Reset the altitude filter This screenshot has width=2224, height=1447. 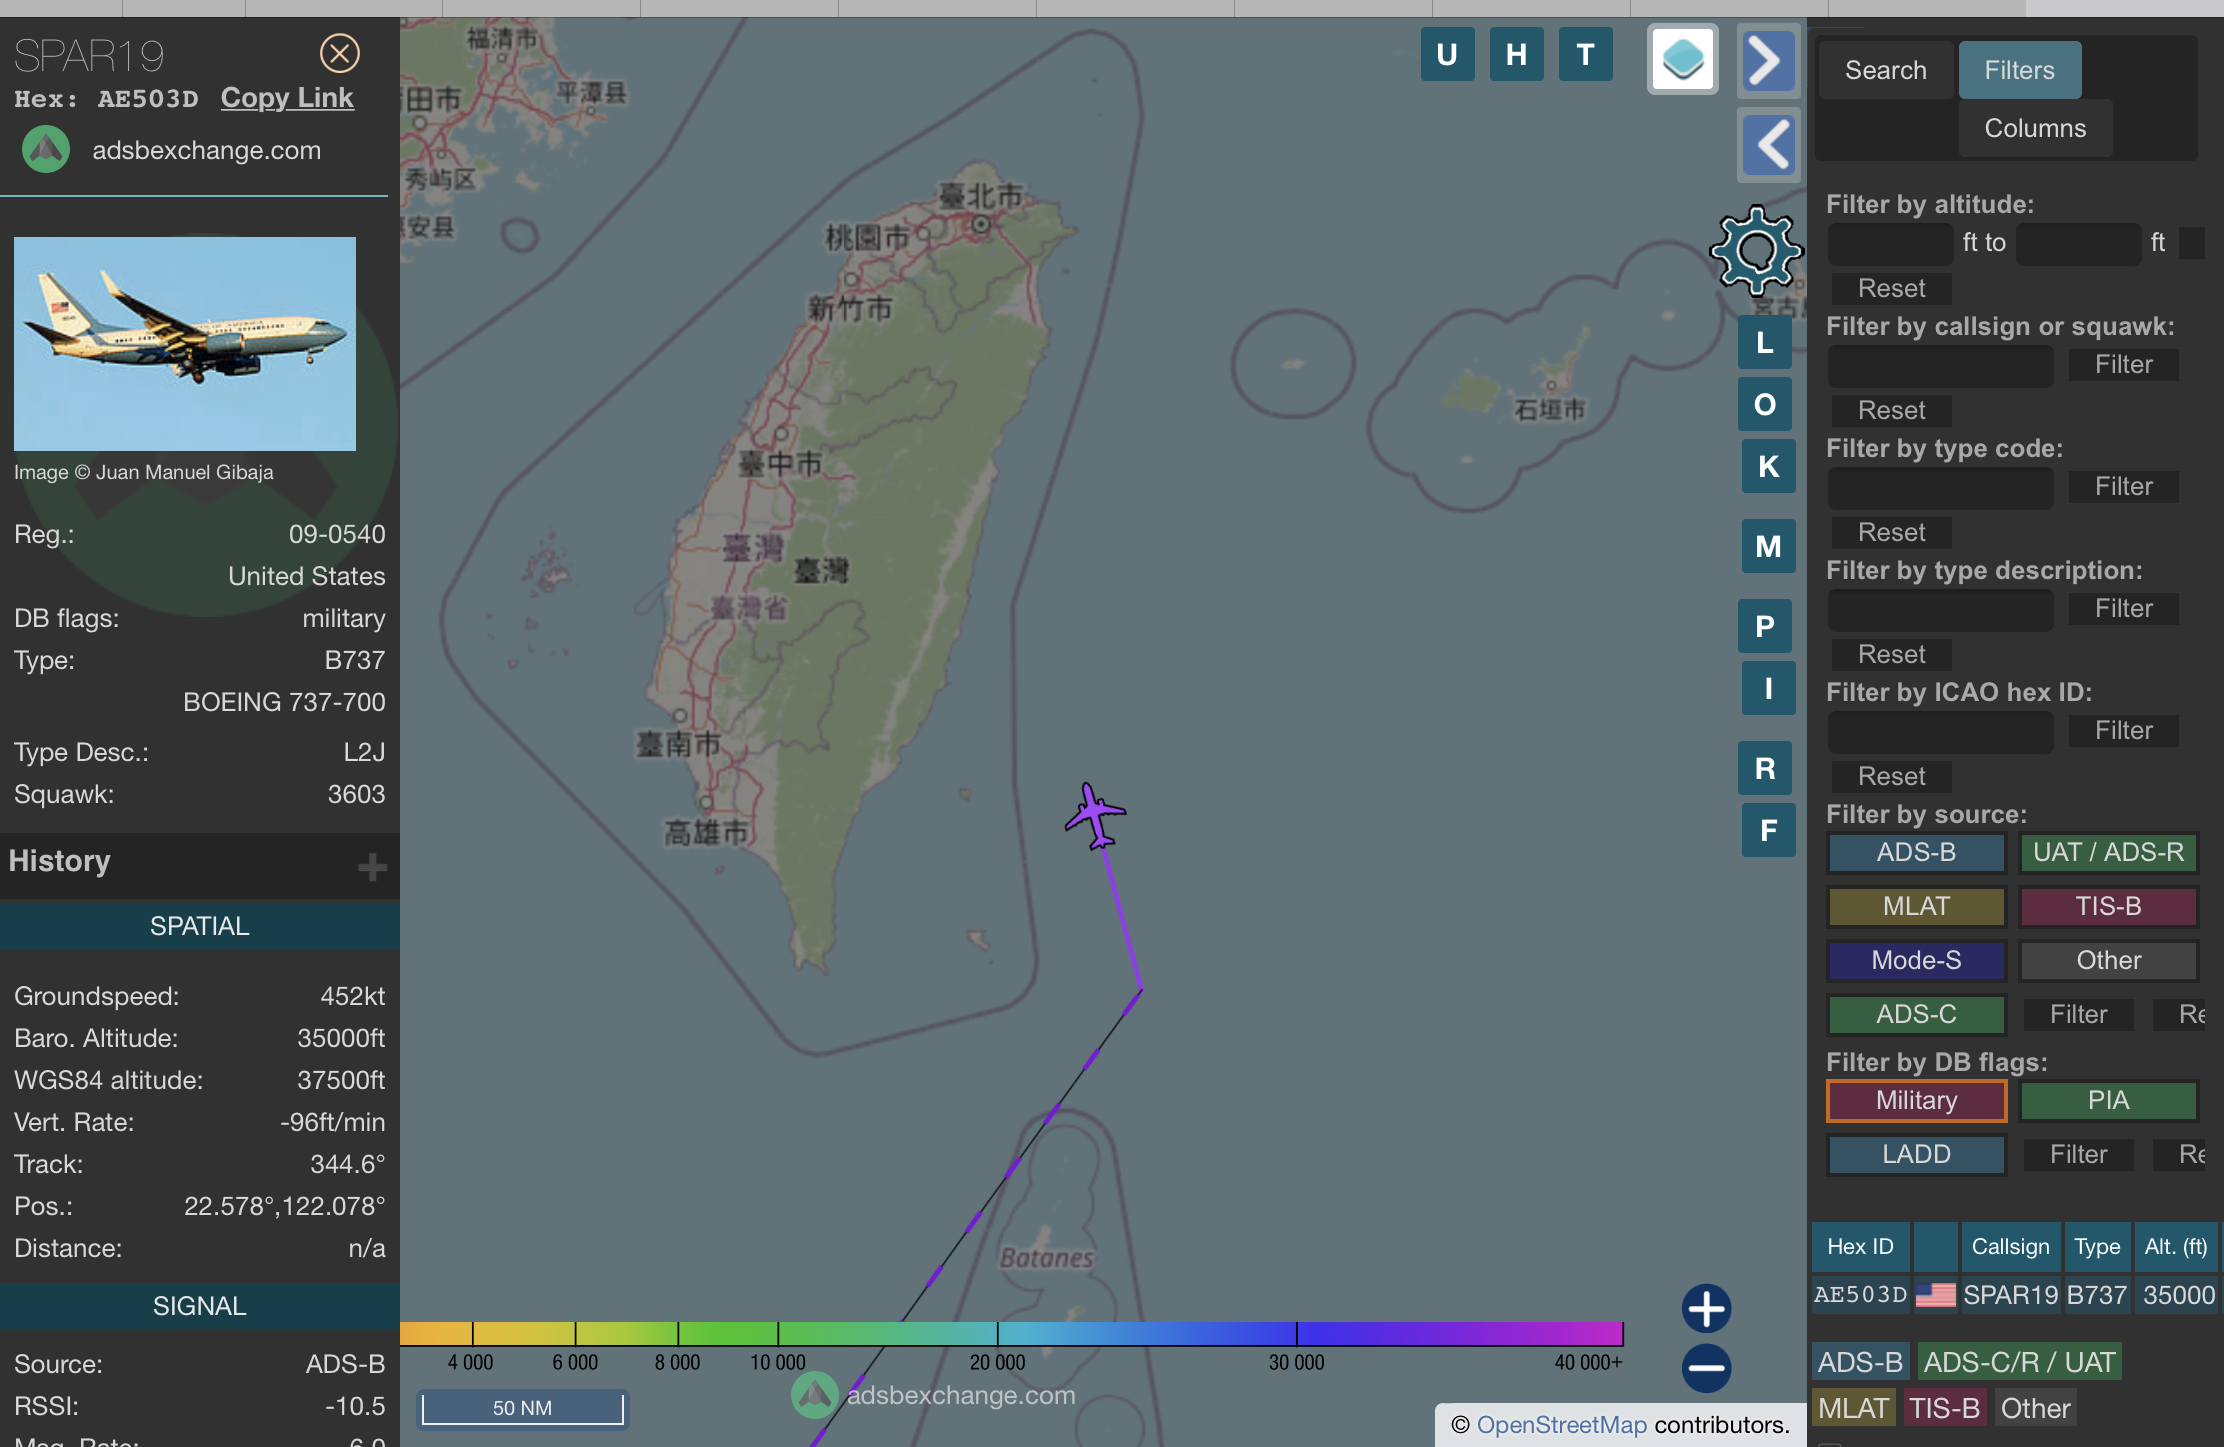coord(1891,289)
